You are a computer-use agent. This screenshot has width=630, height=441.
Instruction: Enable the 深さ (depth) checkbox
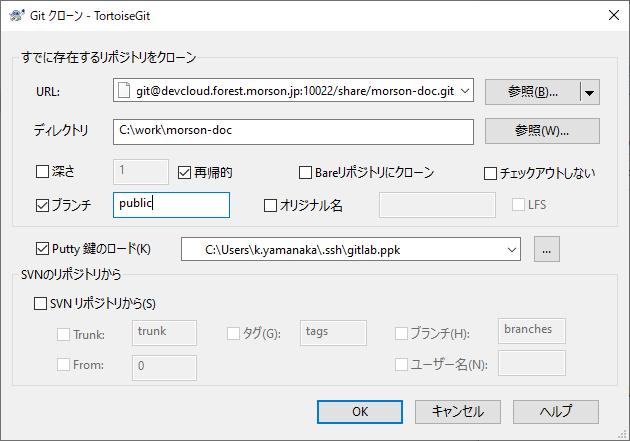(42, 172)
